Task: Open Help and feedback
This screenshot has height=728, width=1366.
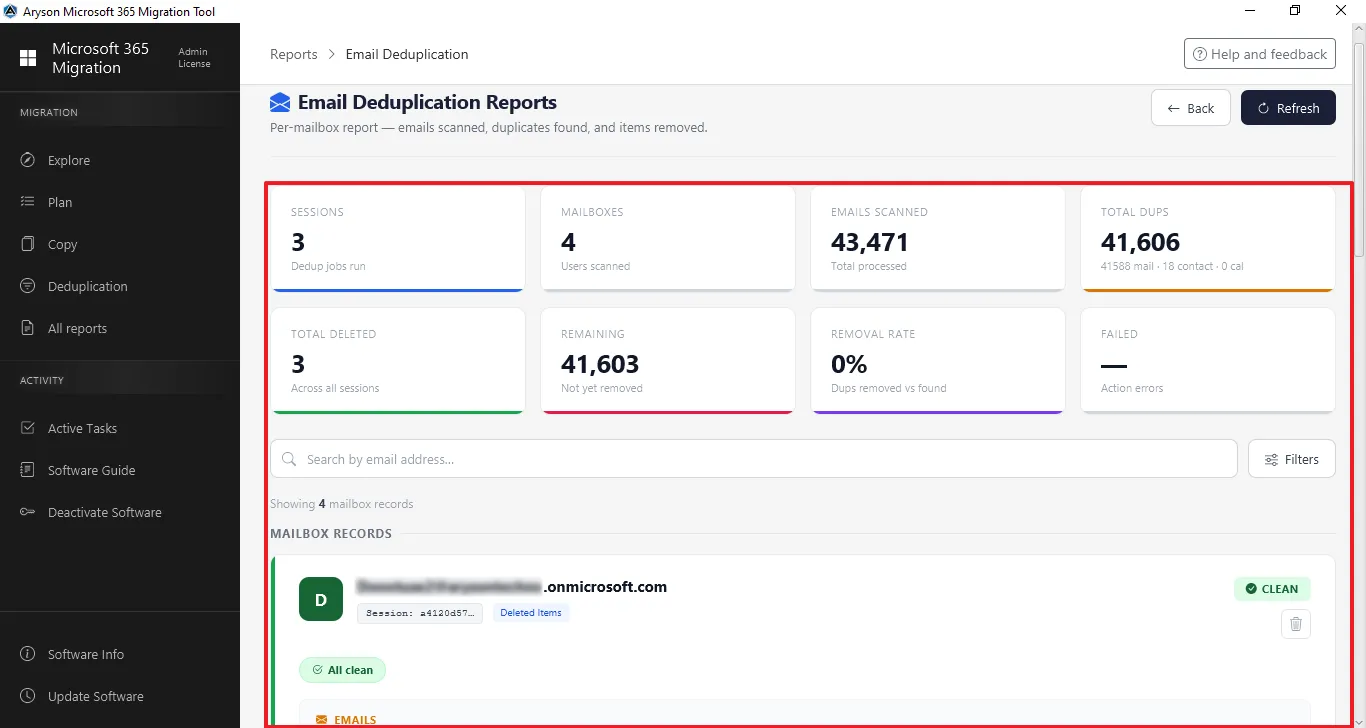Action: click(1260, 54)
